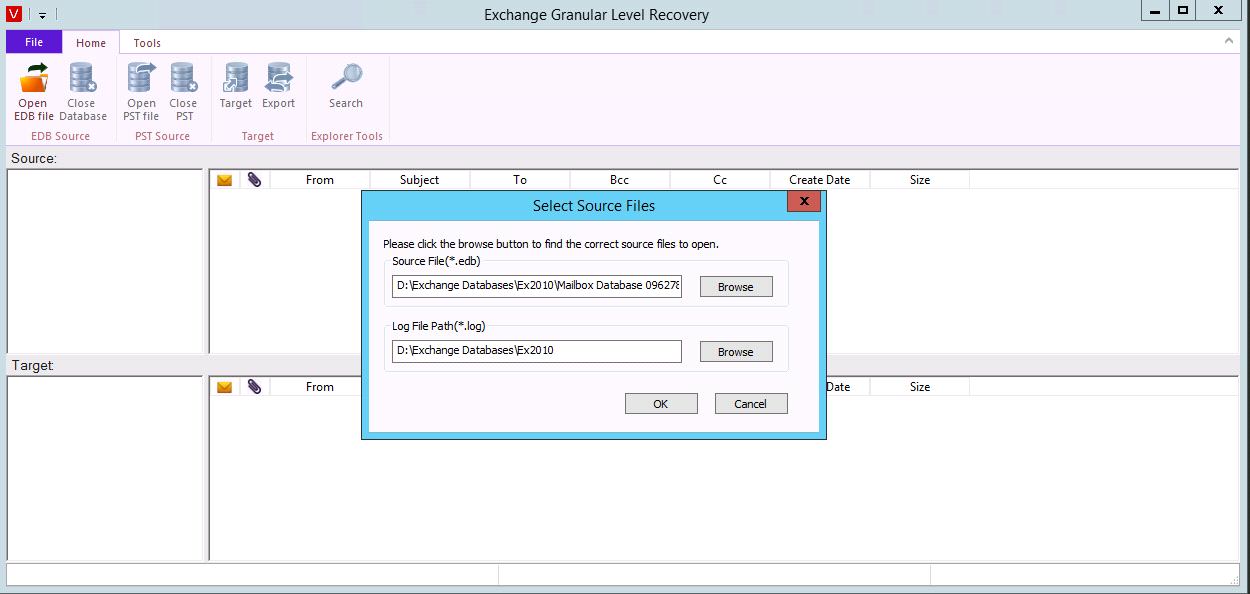The image size is (1250, 594).
Task: Sort Source pane by Subject column
Action: tap(420, 180)
